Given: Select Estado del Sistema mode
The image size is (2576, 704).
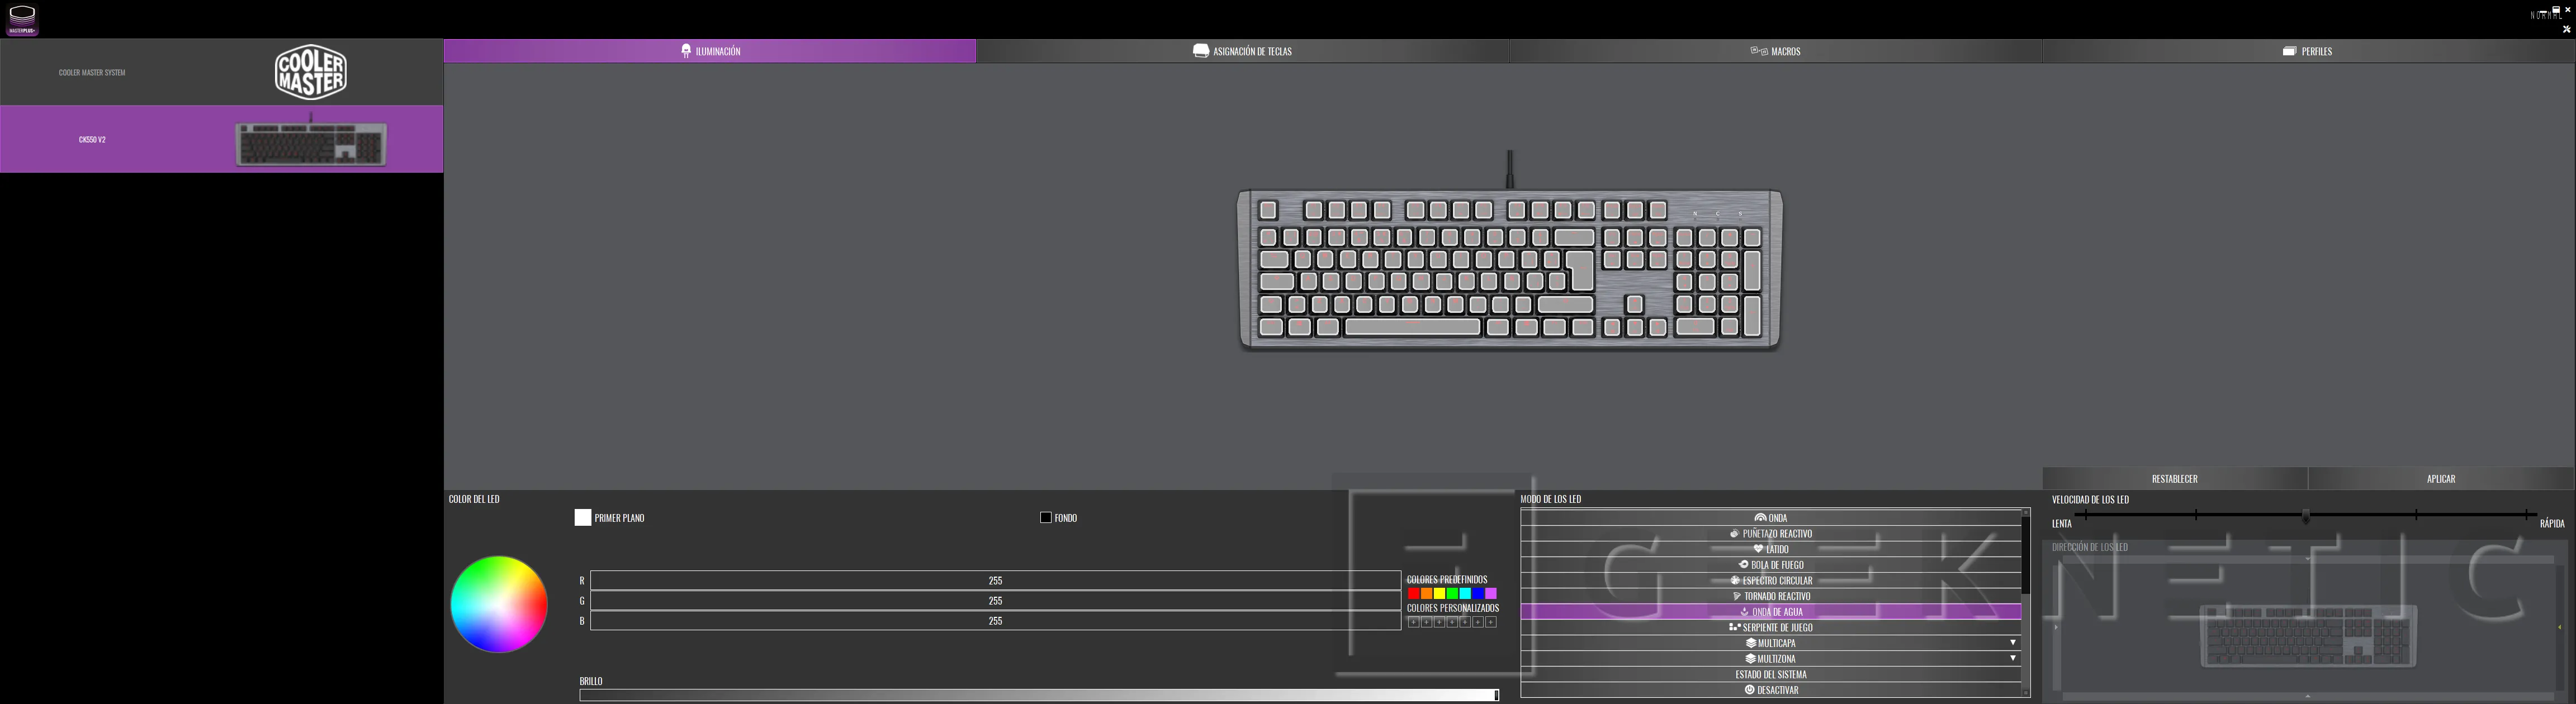Looking at the screenshot, I should click(x=1771, y=675).
